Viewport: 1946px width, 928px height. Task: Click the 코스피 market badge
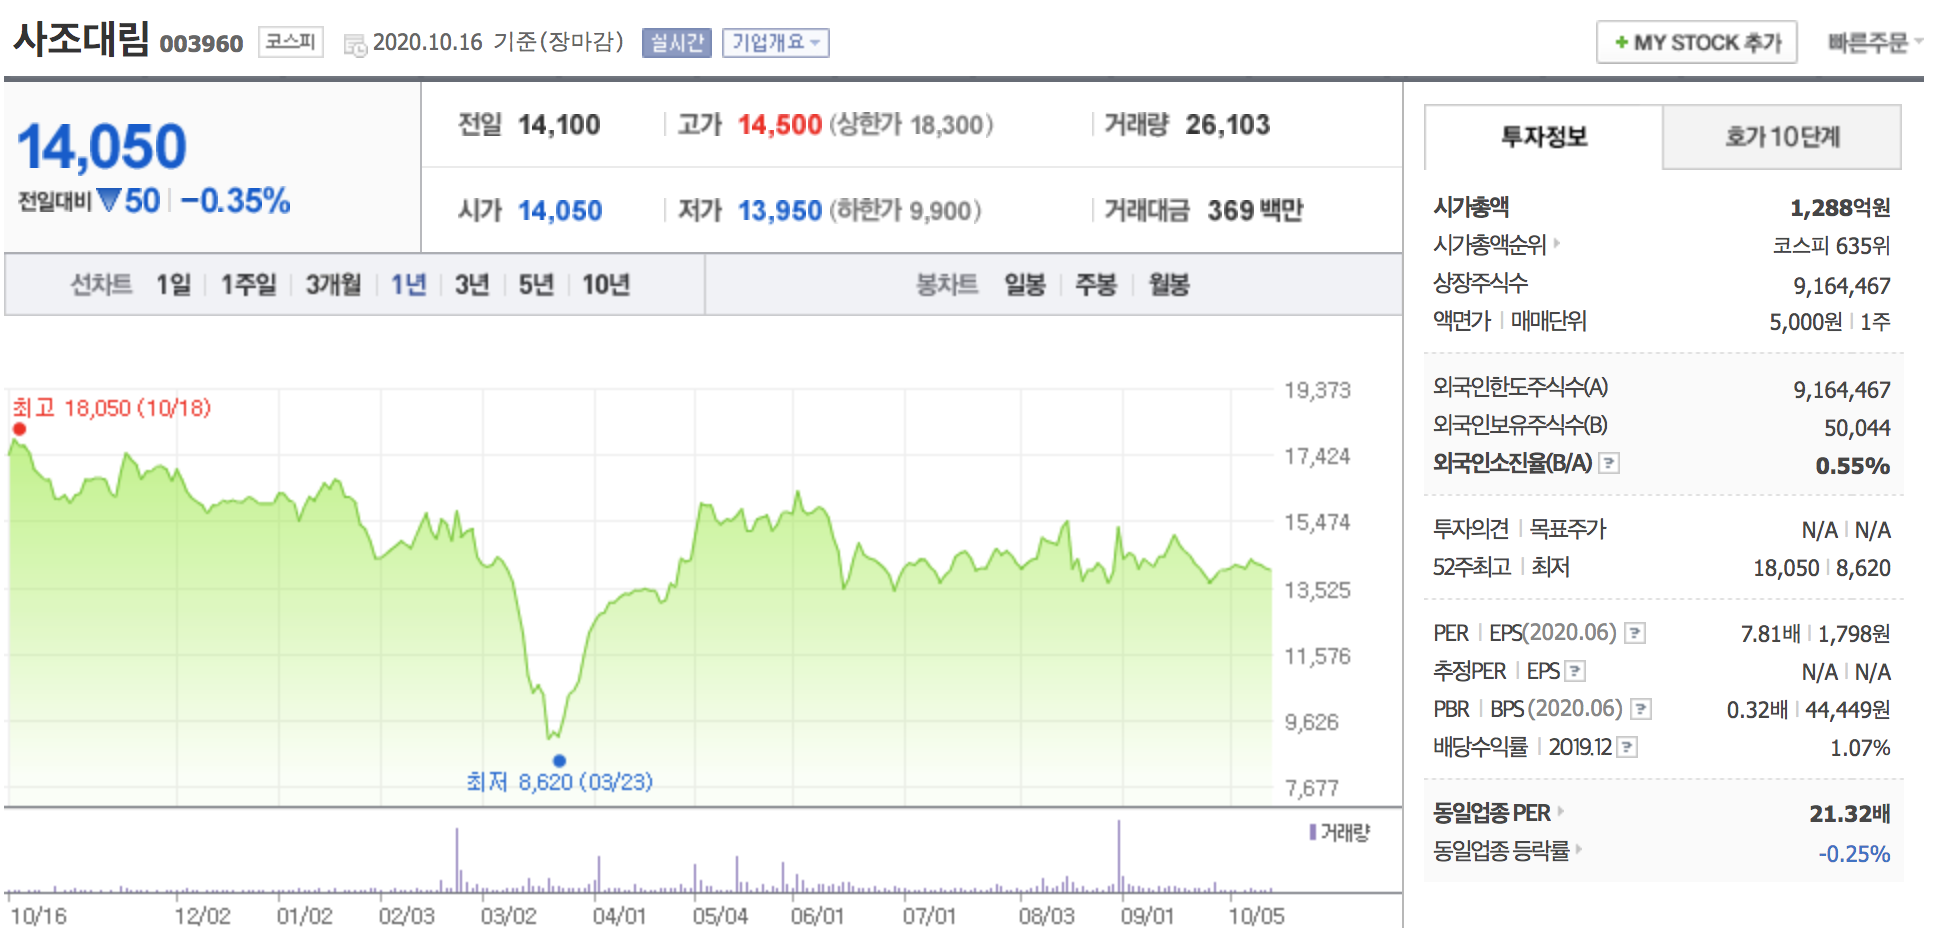[x=291, y=42]
